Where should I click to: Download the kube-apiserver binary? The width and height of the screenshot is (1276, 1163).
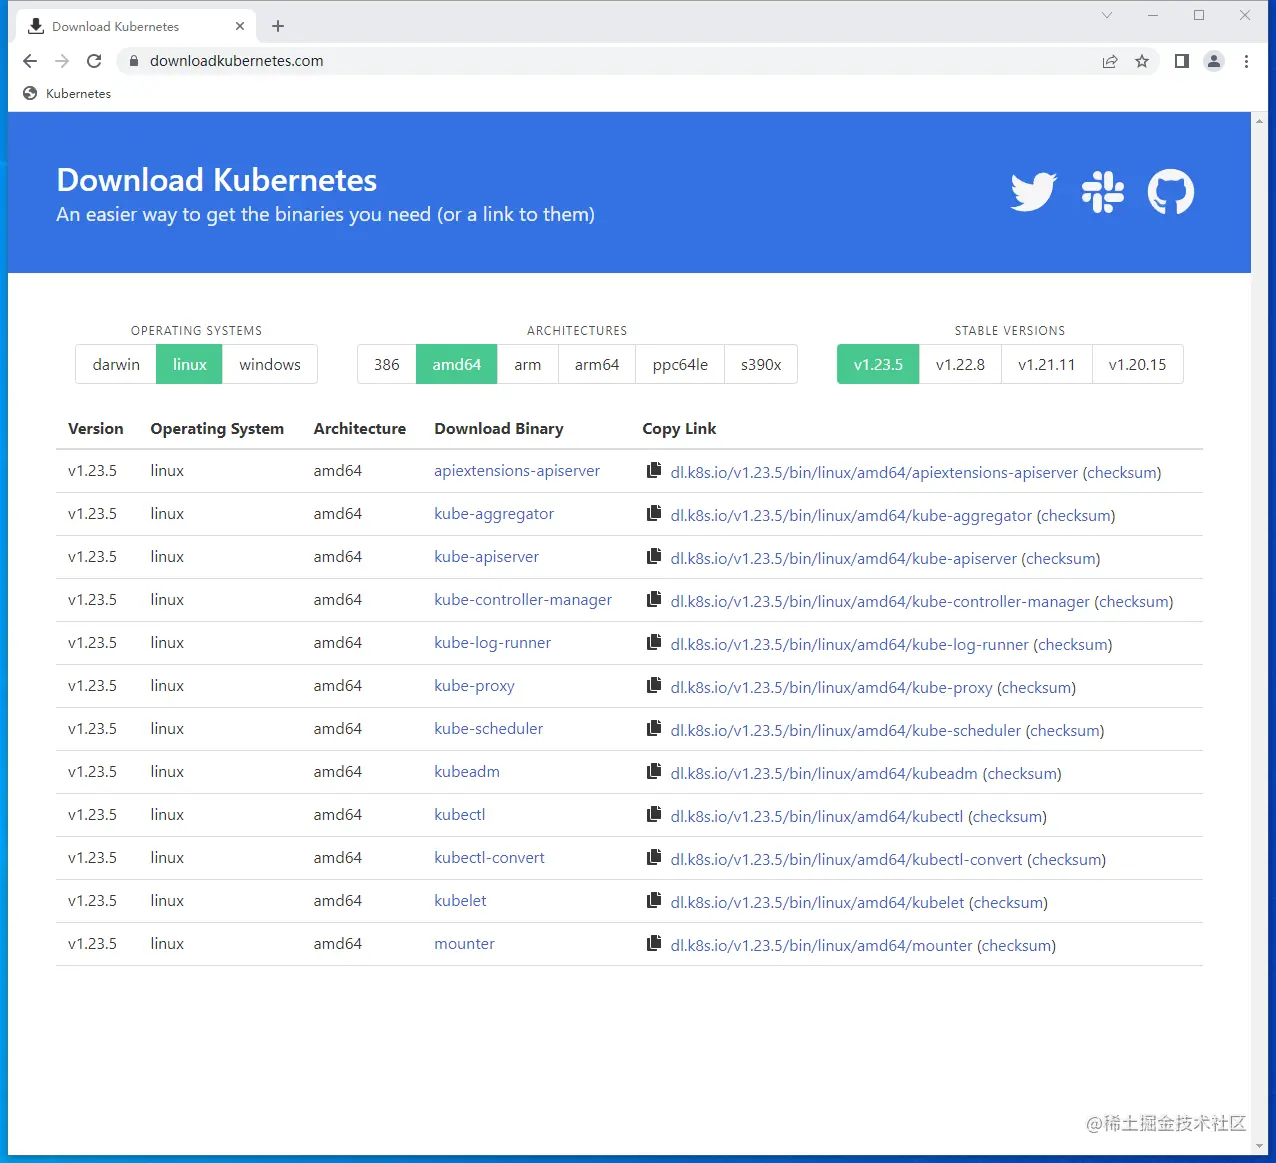tap(486, 557)
